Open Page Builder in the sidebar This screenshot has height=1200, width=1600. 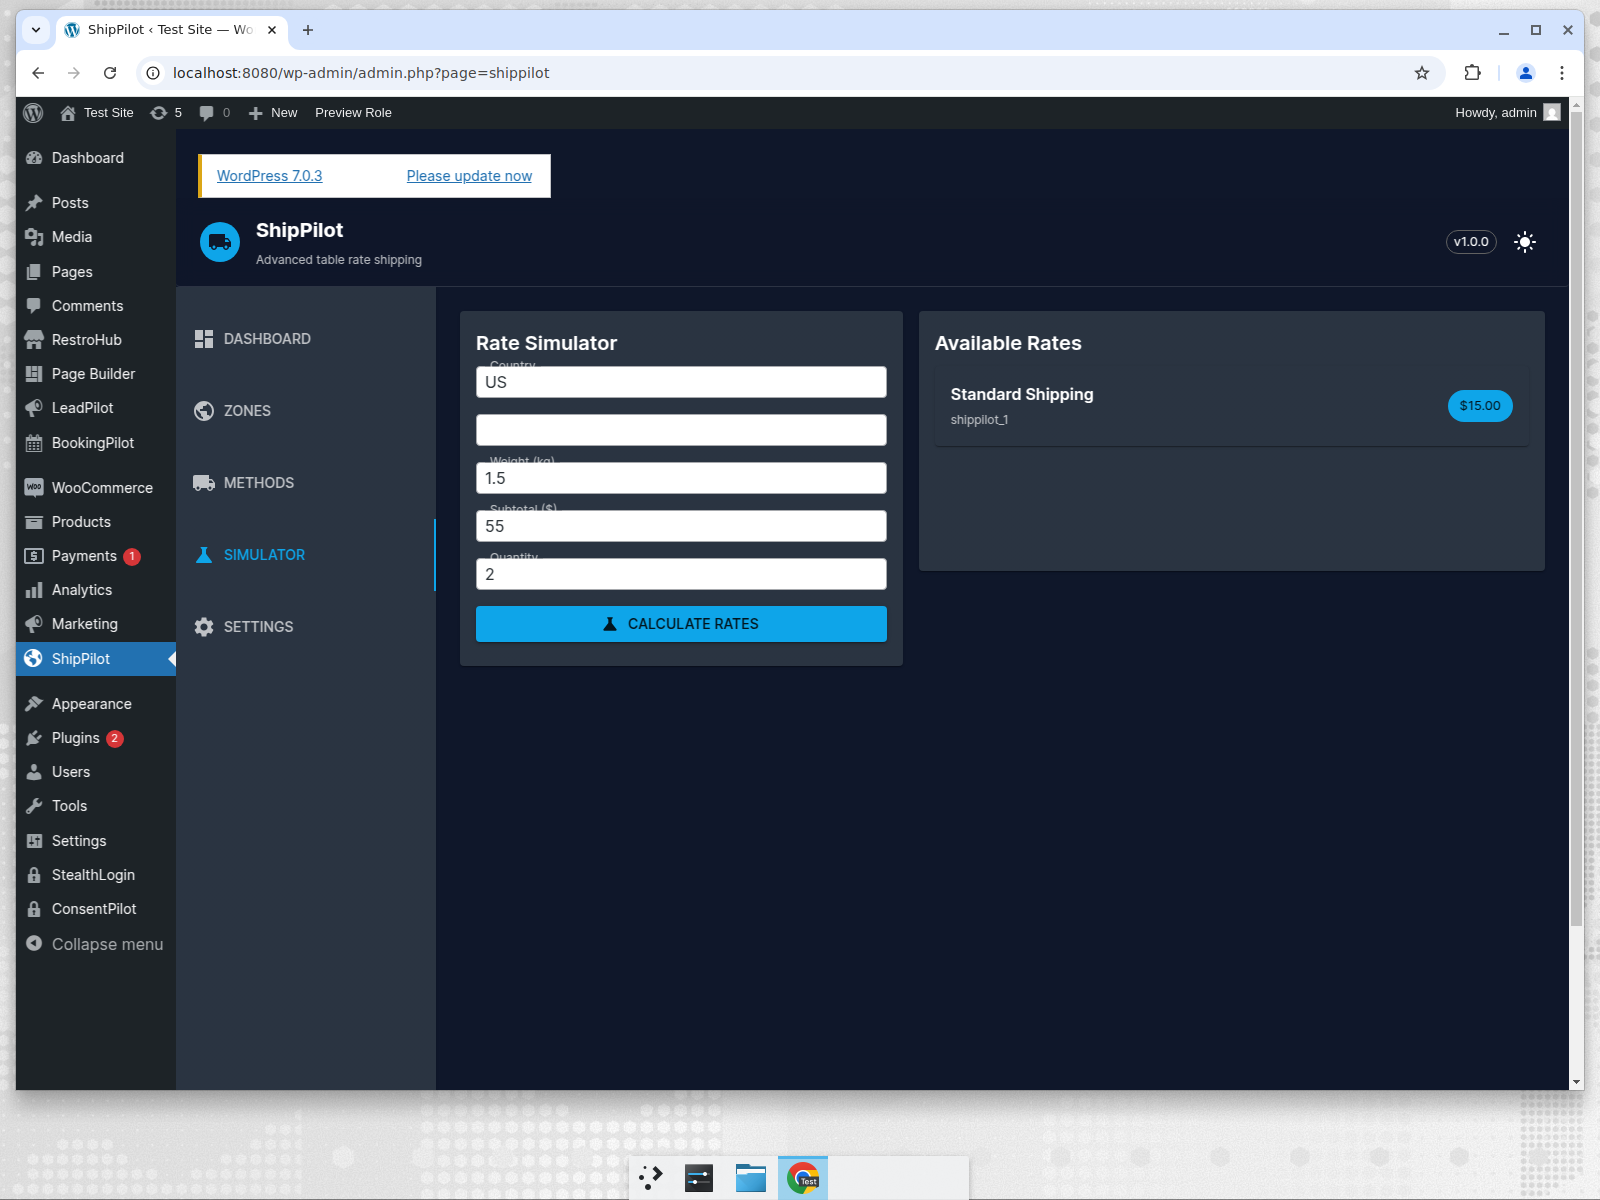coord(96,374)
